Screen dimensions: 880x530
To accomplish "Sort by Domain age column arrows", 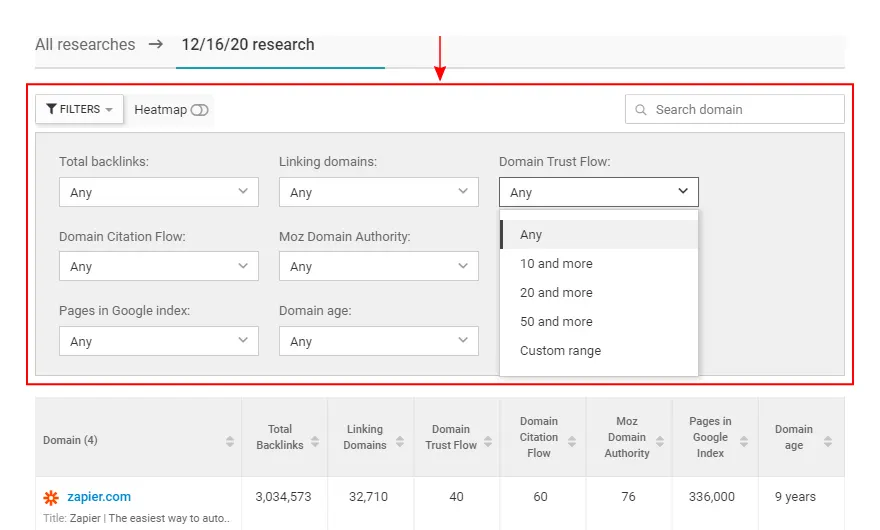I will [x=828, y=441].
